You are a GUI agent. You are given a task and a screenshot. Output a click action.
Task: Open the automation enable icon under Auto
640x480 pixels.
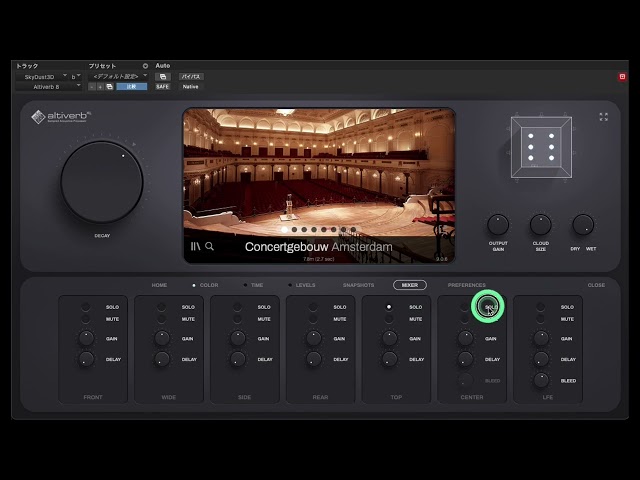click(x=162, y=77)
